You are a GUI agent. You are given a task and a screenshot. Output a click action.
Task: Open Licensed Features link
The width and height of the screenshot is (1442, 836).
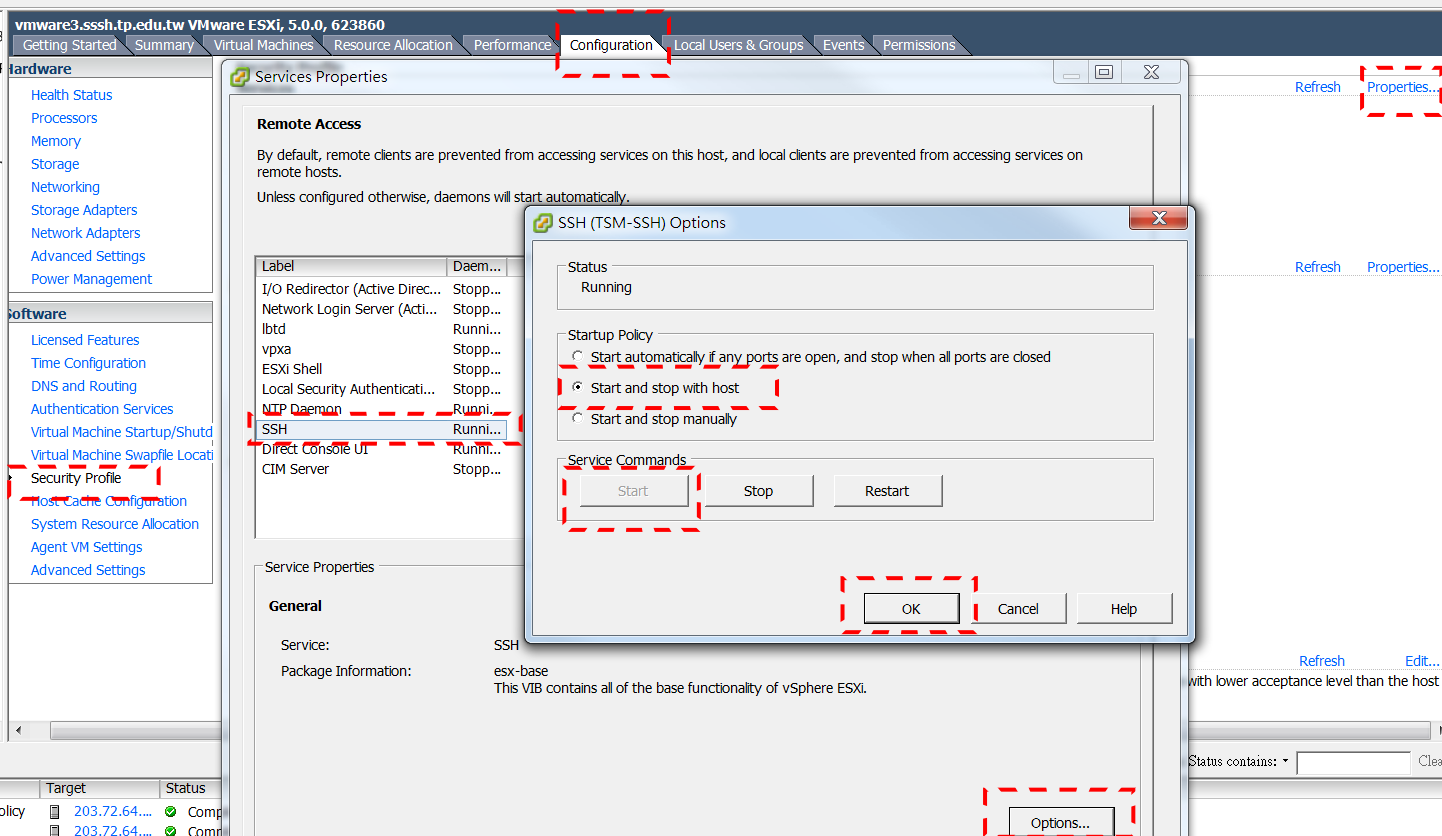coord(85,340)
